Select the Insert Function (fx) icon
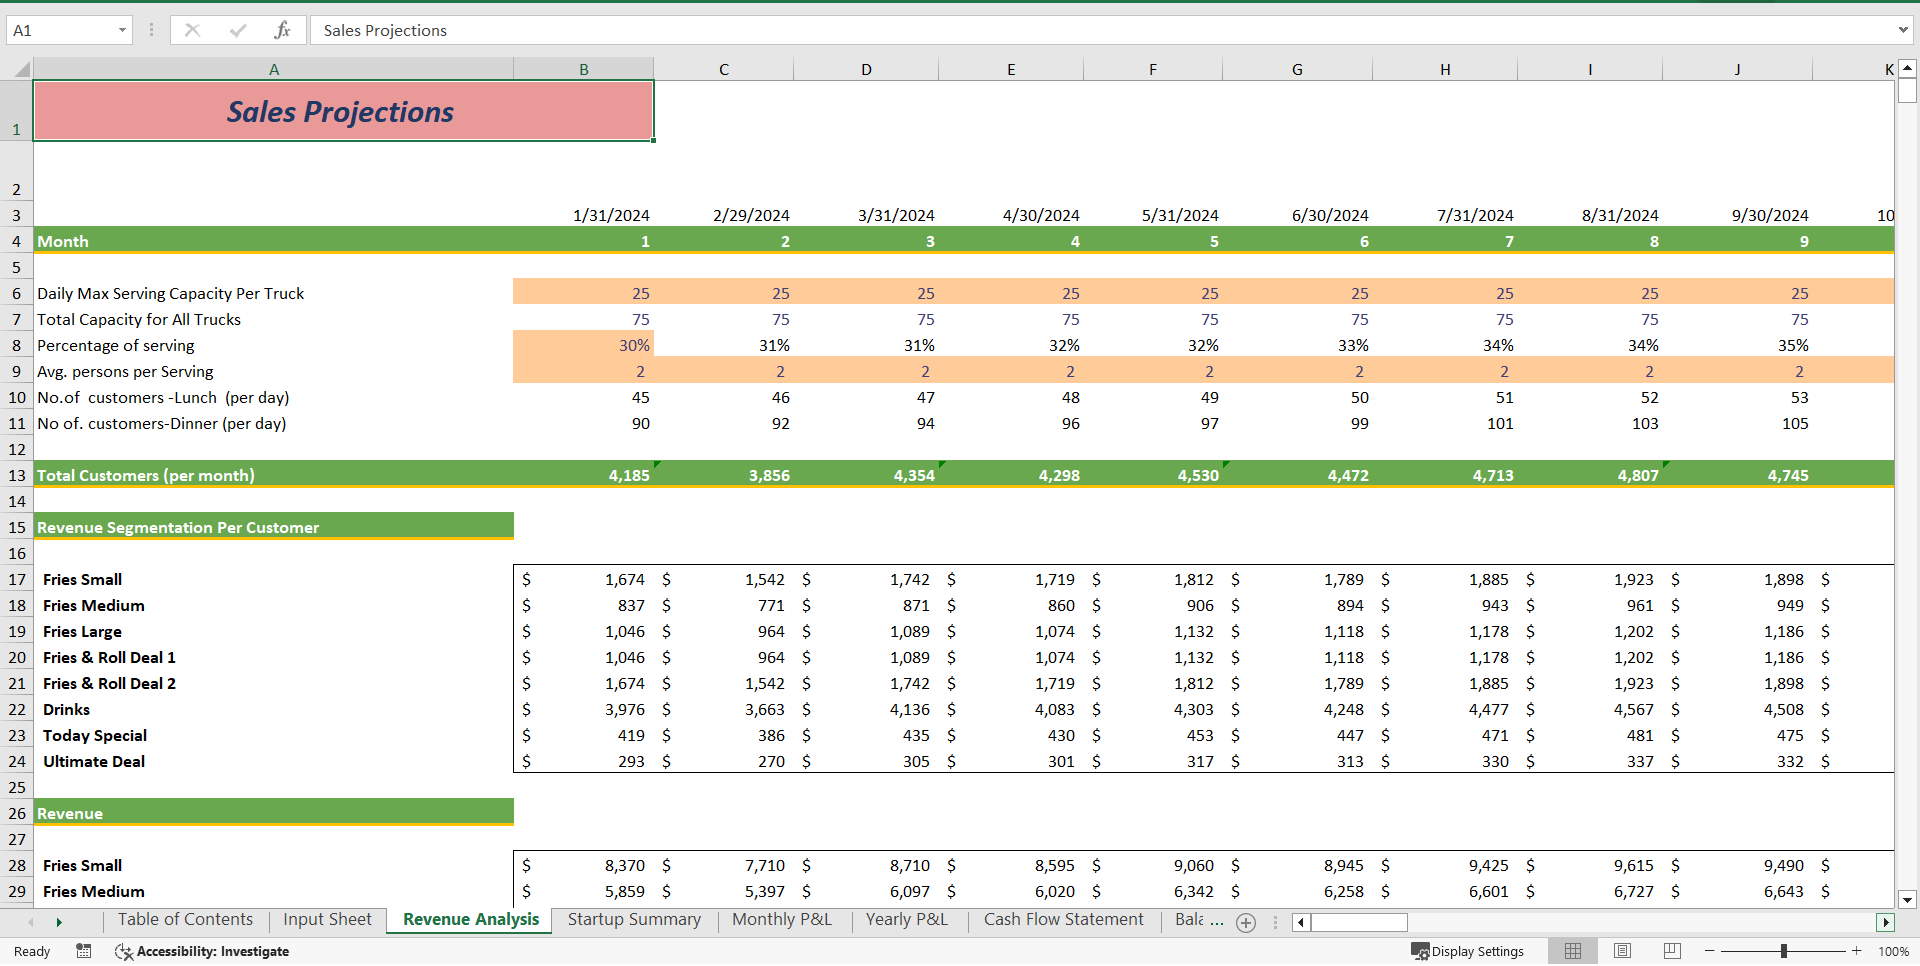This screenshot has width=1920, height=966. coord(283,30)
